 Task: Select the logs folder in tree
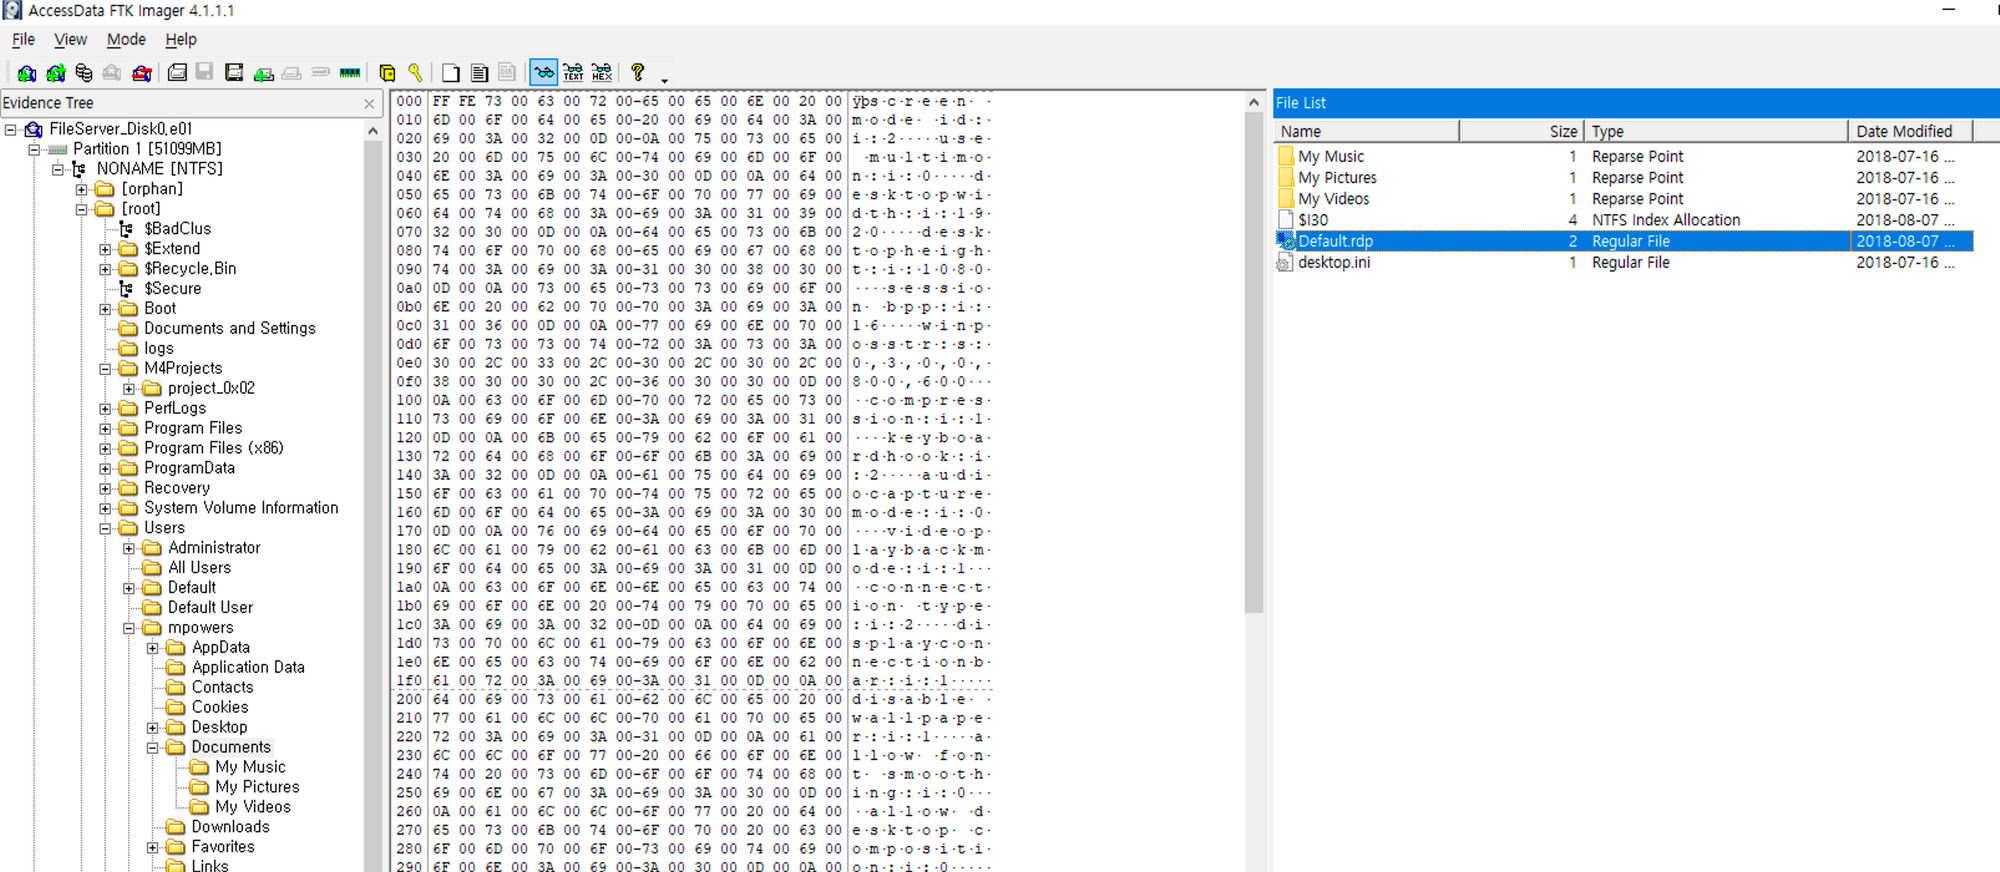(158, 349)
